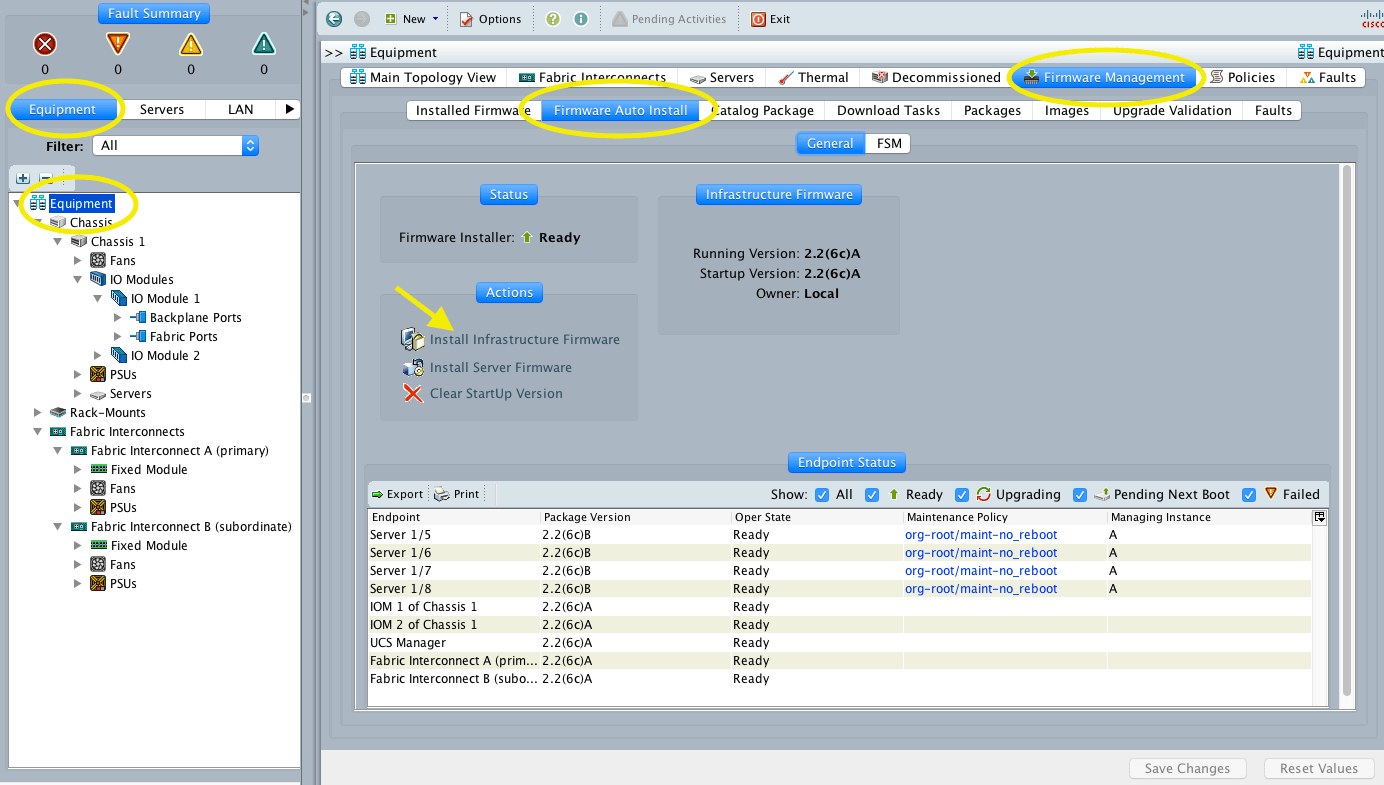Open the org-root/maint-no_reboot policy for Server 1/5

(980, 534)
